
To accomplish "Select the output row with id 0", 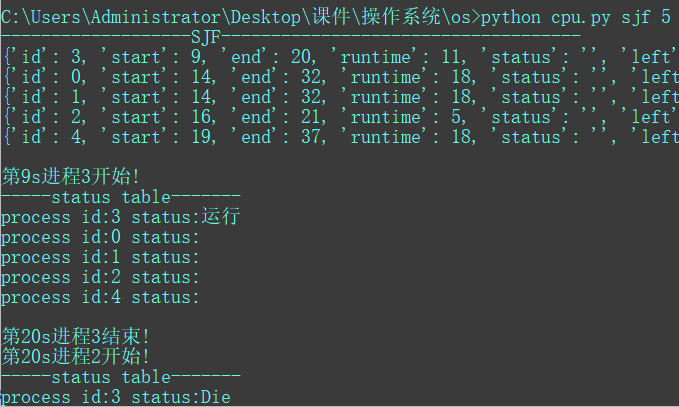I will click(x=341, y=77).
